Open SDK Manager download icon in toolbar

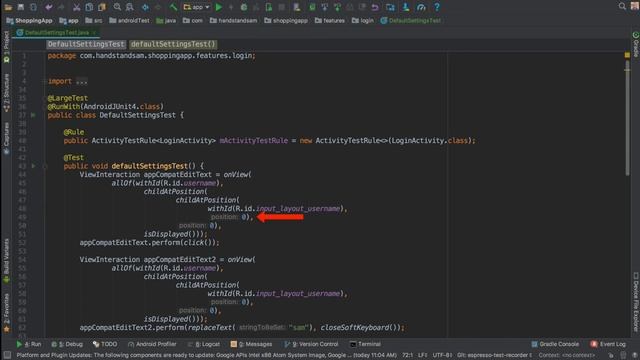click(406, 7)
